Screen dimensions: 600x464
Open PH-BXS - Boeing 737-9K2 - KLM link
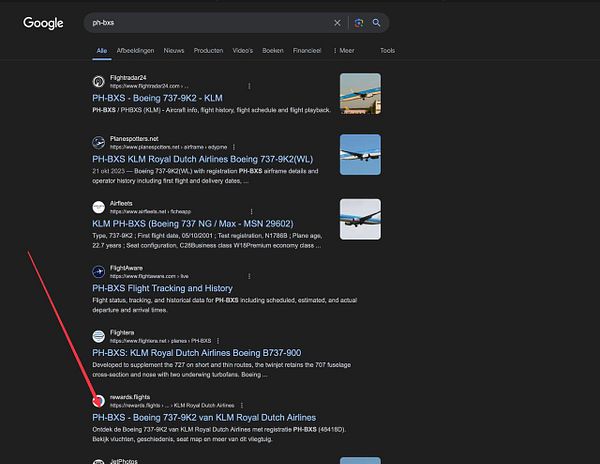coord(157,98)
